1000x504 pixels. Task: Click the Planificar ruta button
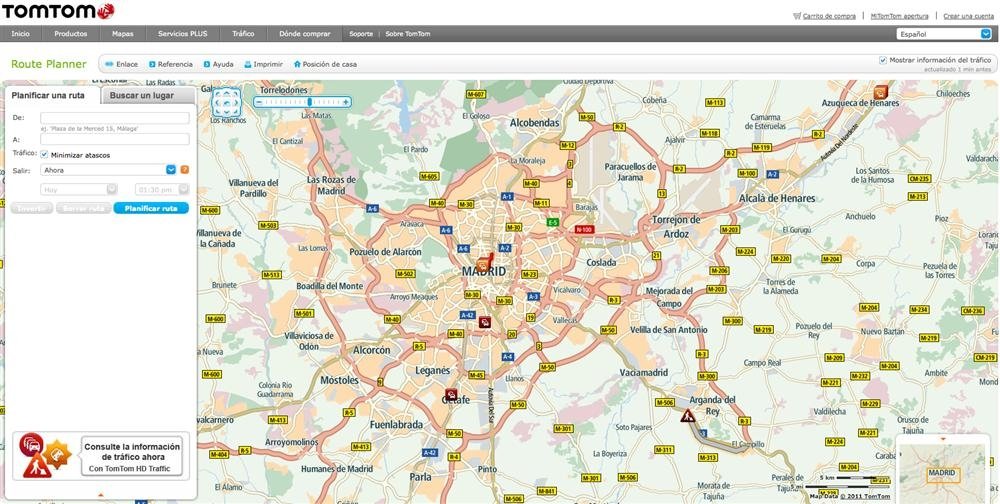pyautogui.click(x=151, y=208)
